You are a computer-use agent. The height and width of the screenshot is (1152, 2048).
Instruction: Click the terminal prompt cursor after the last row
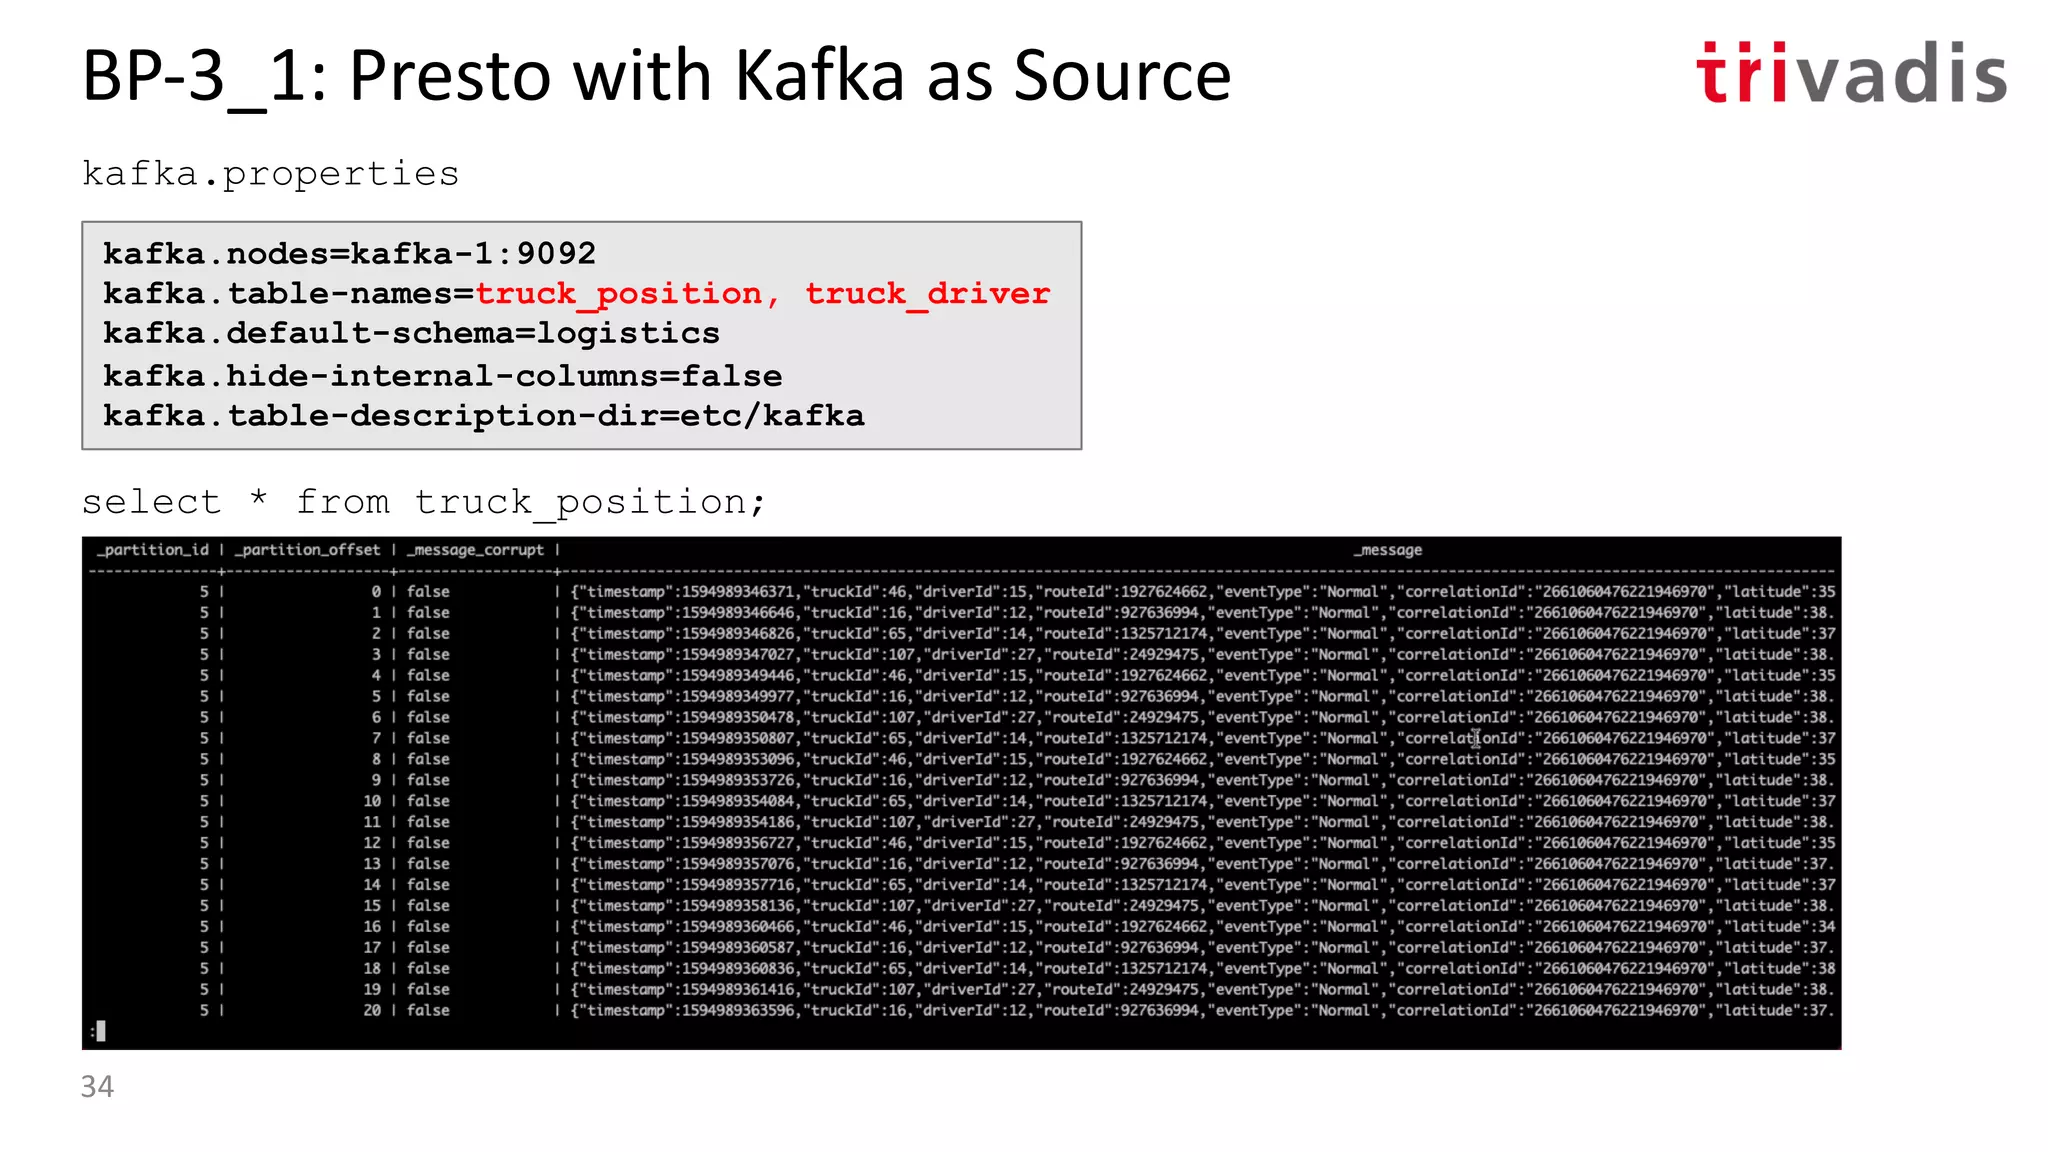(x=101, y=1031)
